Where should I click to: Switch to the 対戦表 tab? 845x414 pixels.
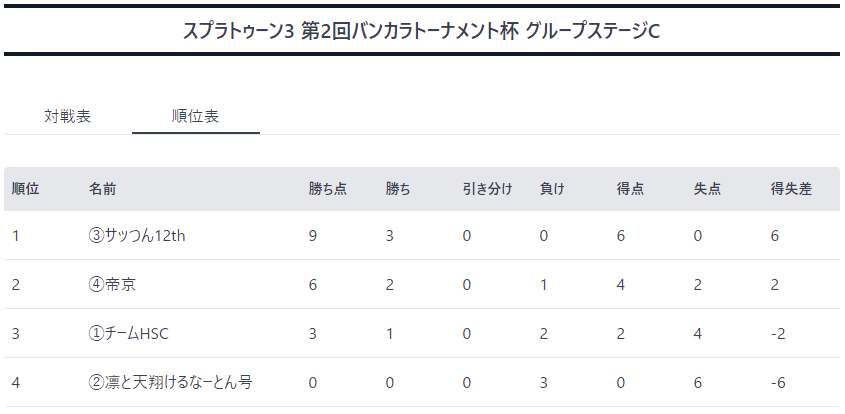pos(67,116)
